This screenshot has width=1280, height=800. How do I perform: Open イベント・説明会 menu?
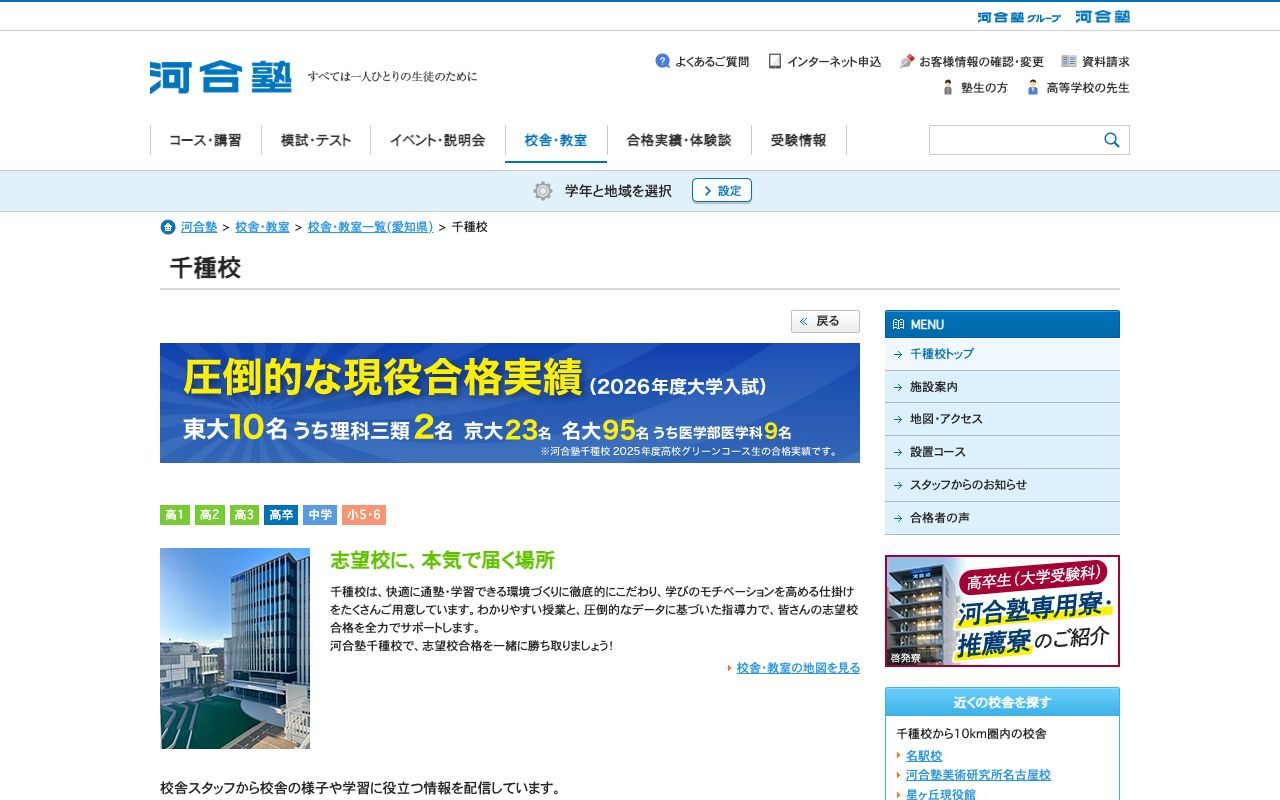[438, 140]
